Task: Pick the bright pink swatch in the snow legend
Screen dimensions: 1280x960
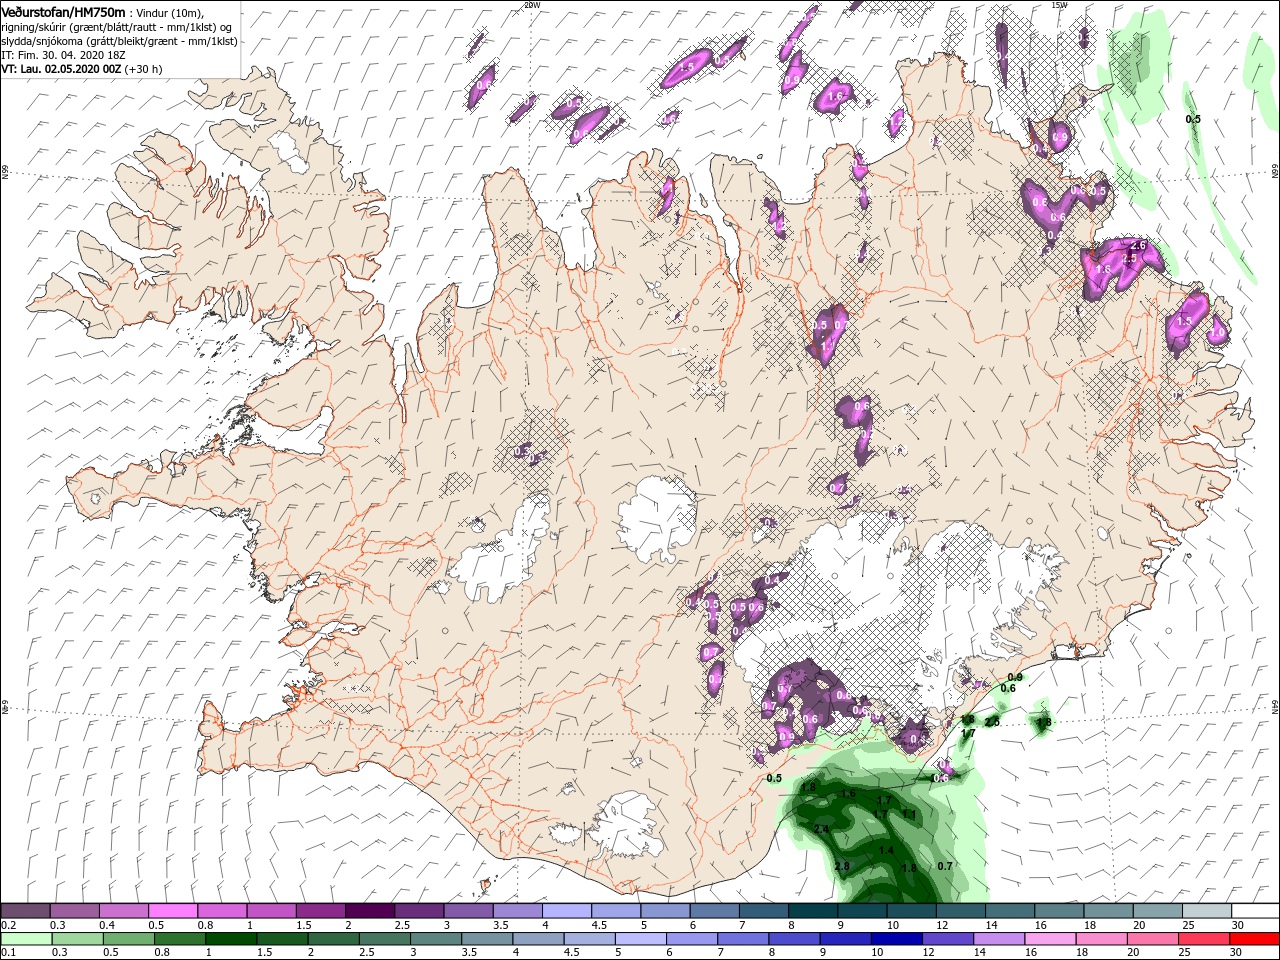Action: tap(172, 911)
